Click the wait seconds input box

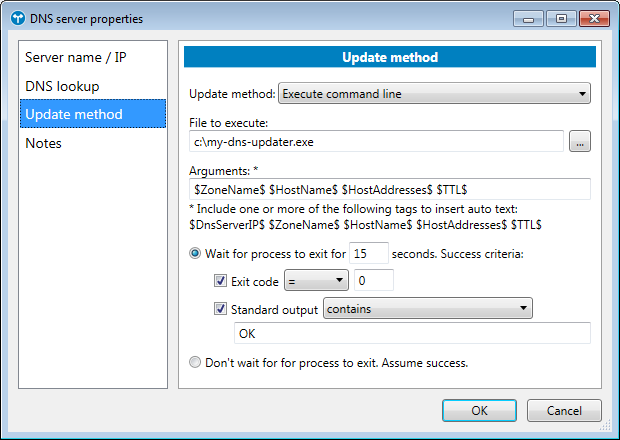tap(368, 253)
